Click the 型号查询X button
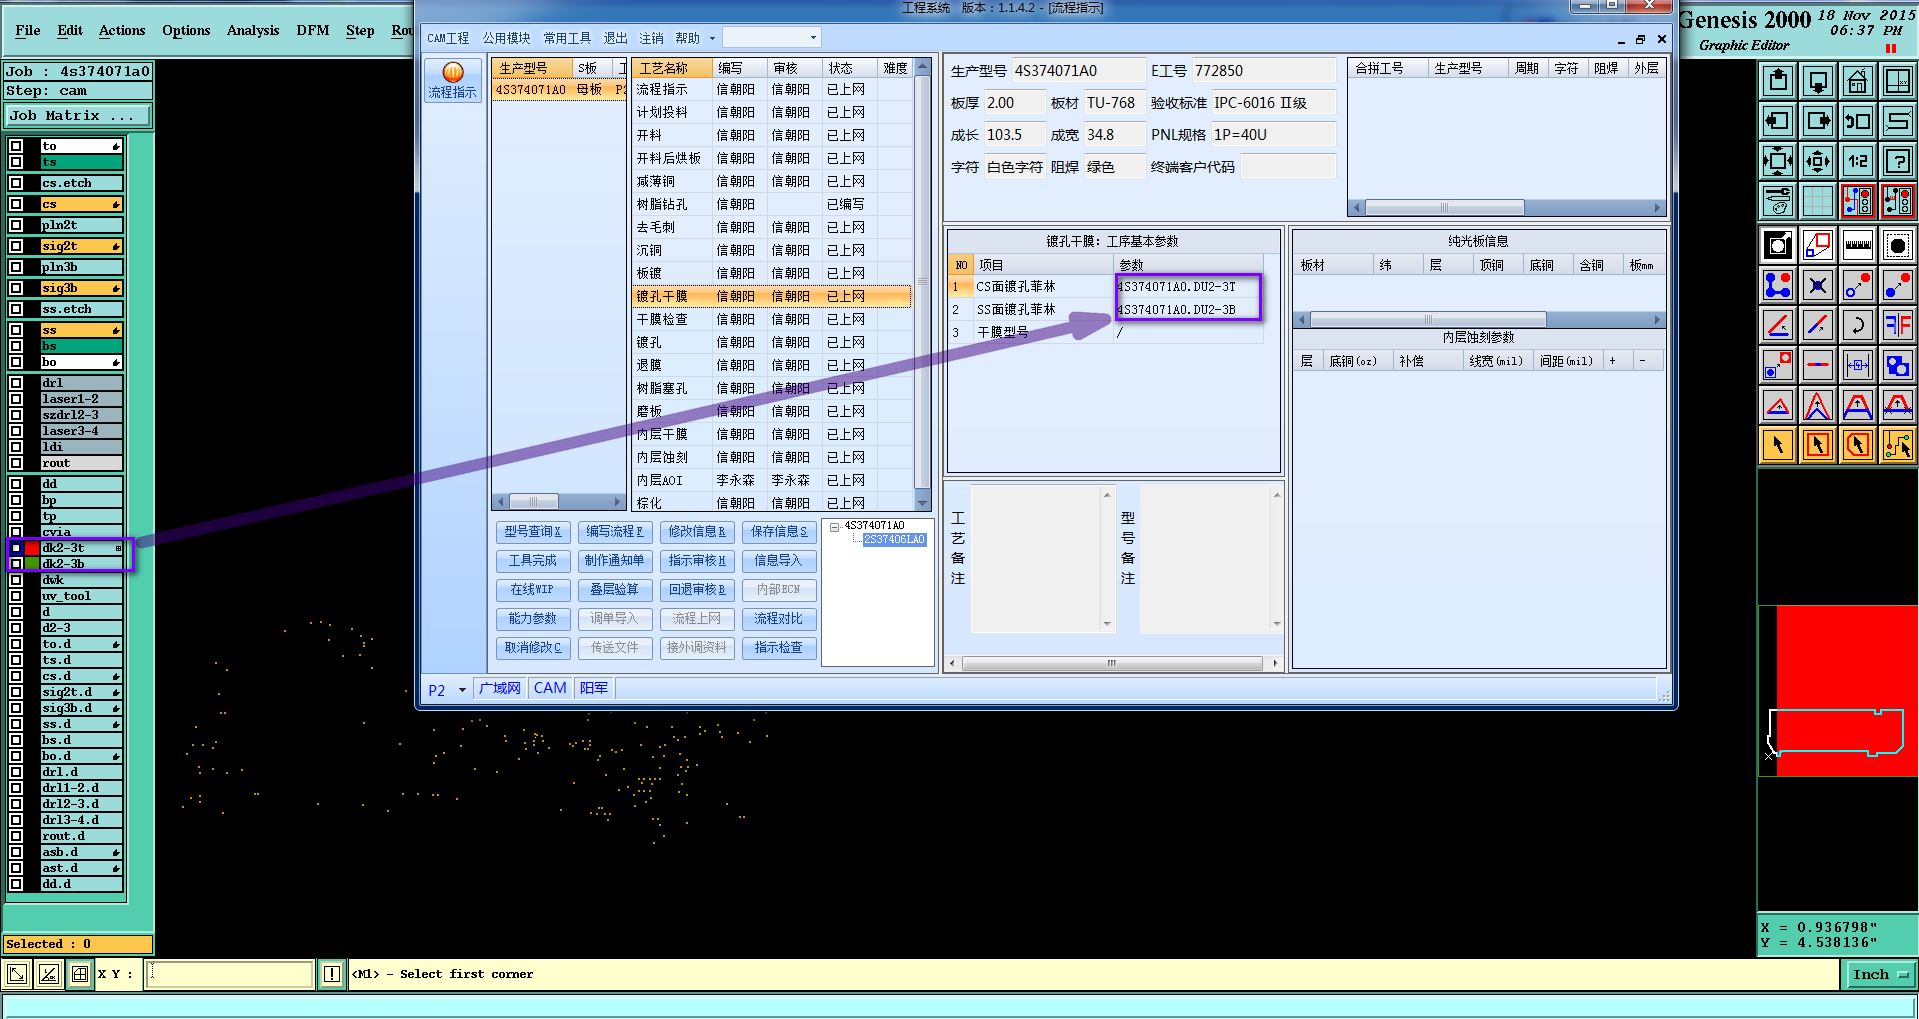Image resolution: width=1919 pixels, height=1019 pixels. [x=533, y=532]
